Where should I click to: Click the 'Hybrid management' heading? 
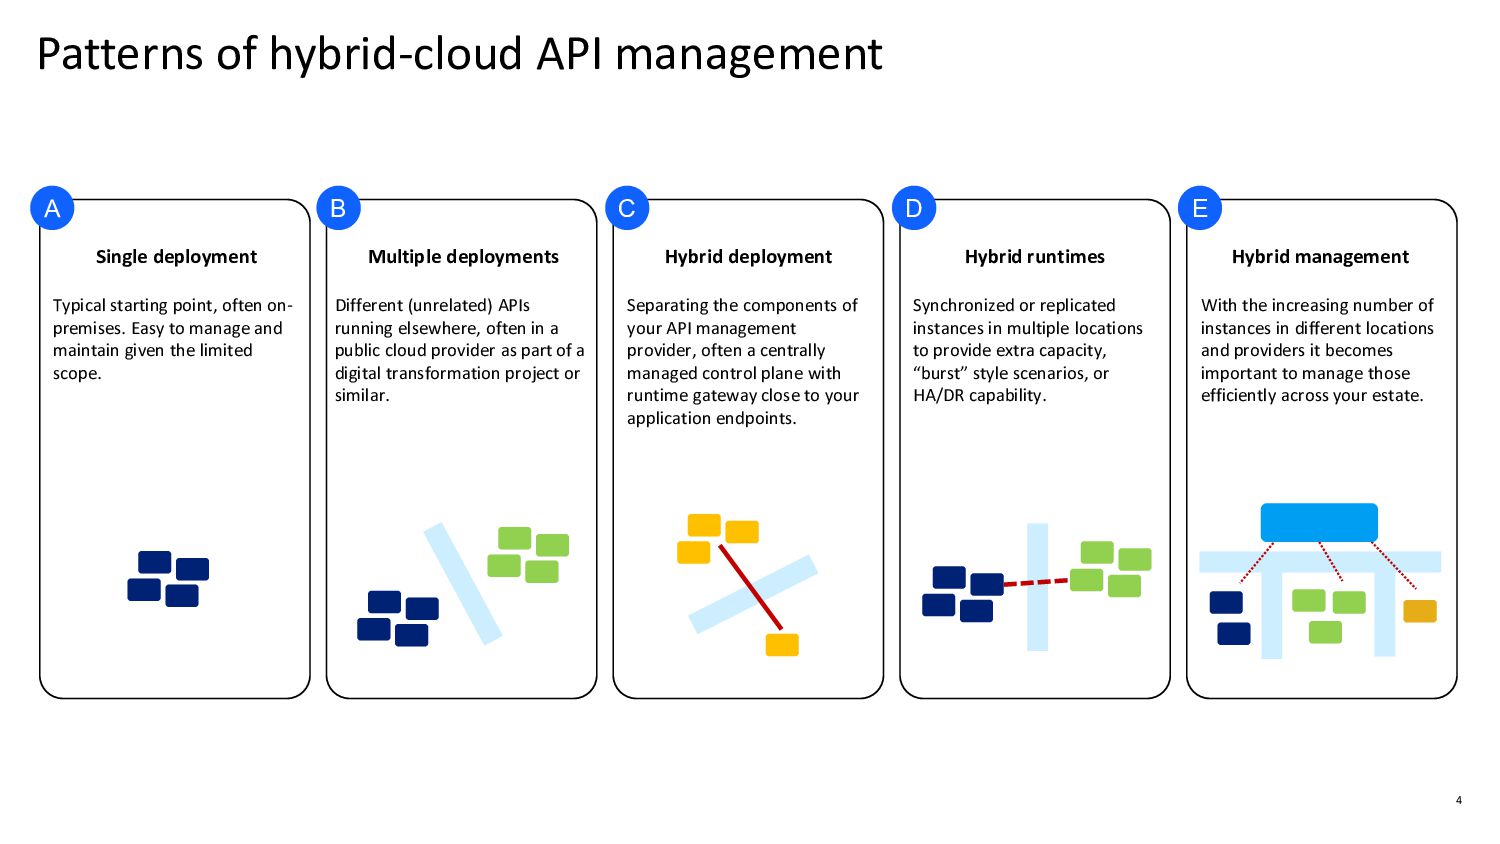point(1320,257)
